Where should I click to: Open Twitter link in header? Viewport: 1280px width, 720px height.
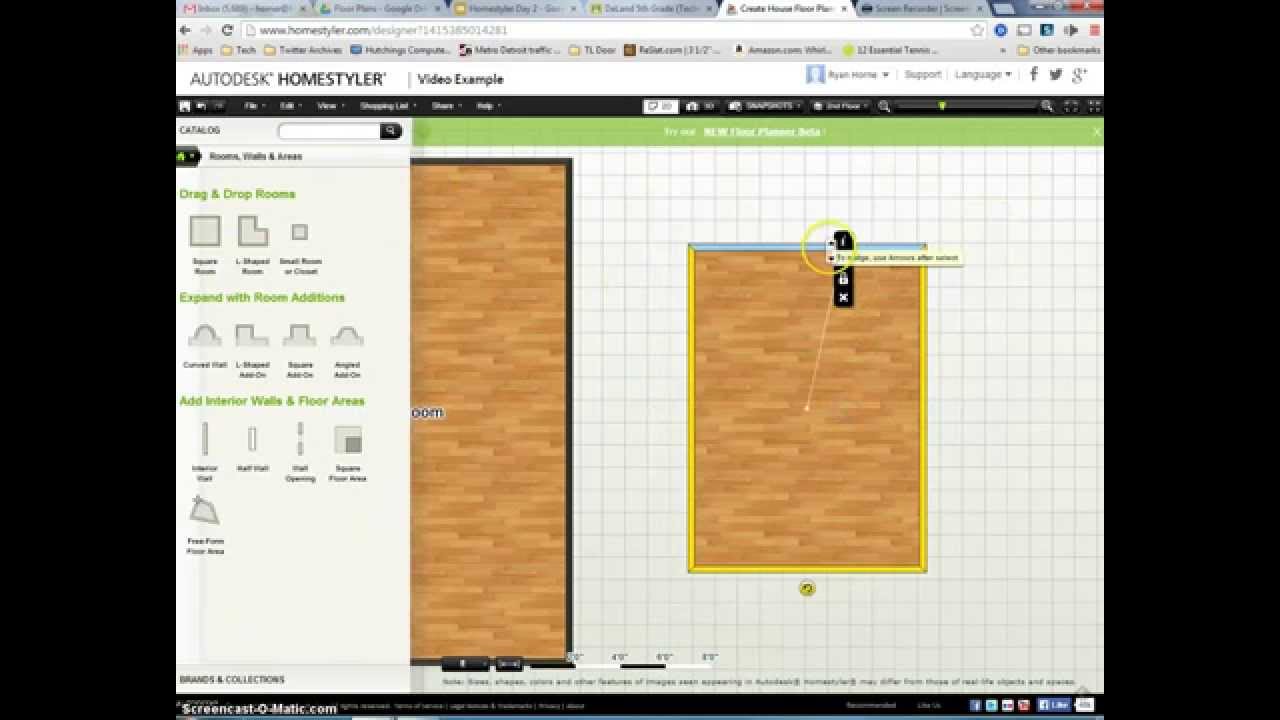pyautogui.click(x=1056, y=74)
